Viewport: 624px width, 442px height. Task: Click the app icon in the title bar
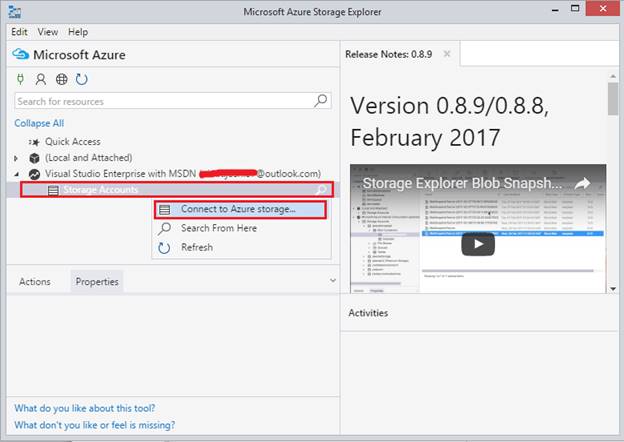15,12
